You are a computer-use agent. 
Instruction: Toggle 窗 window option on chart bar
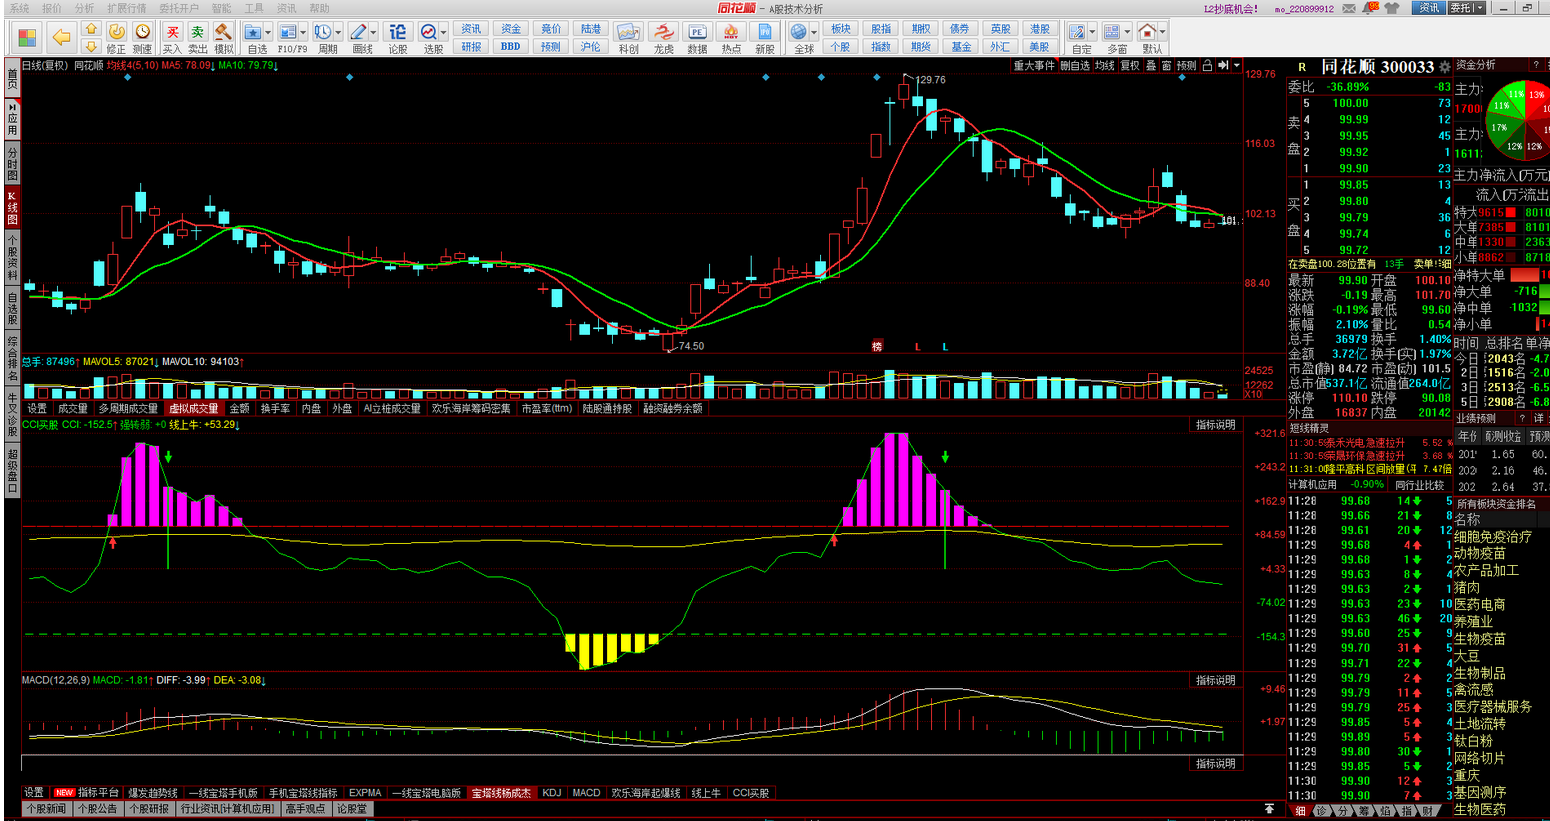1166,65
